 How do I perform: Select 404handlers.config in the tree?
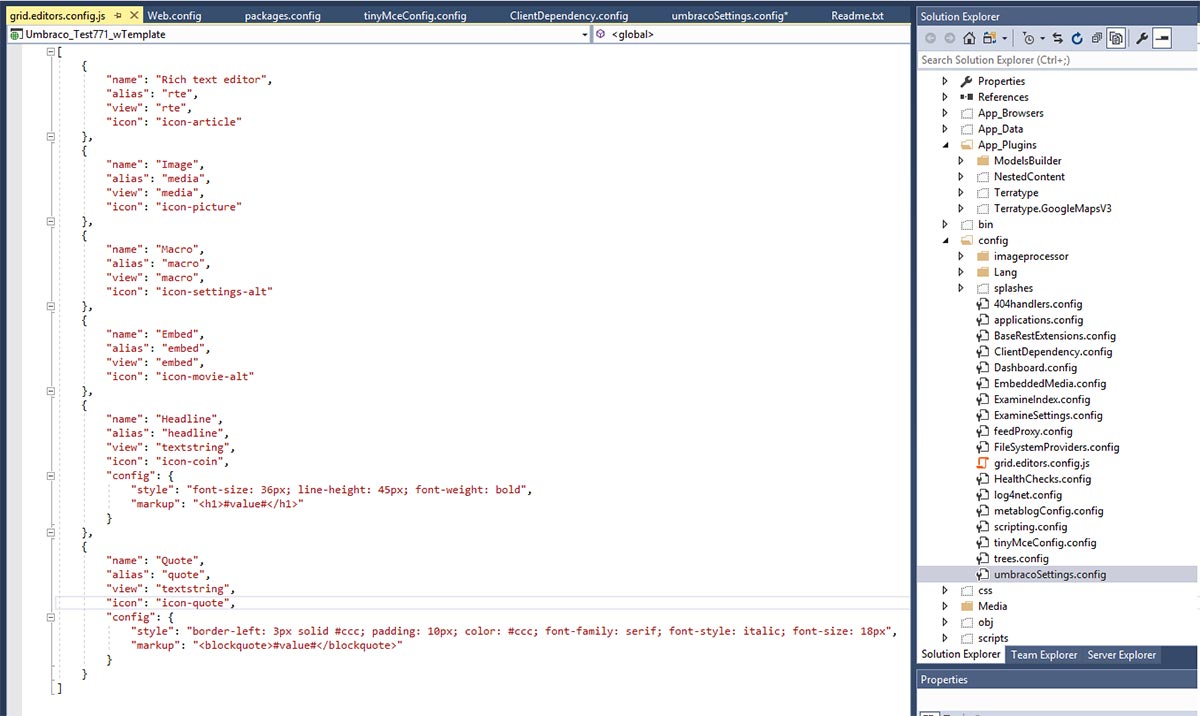point(1038,304)
